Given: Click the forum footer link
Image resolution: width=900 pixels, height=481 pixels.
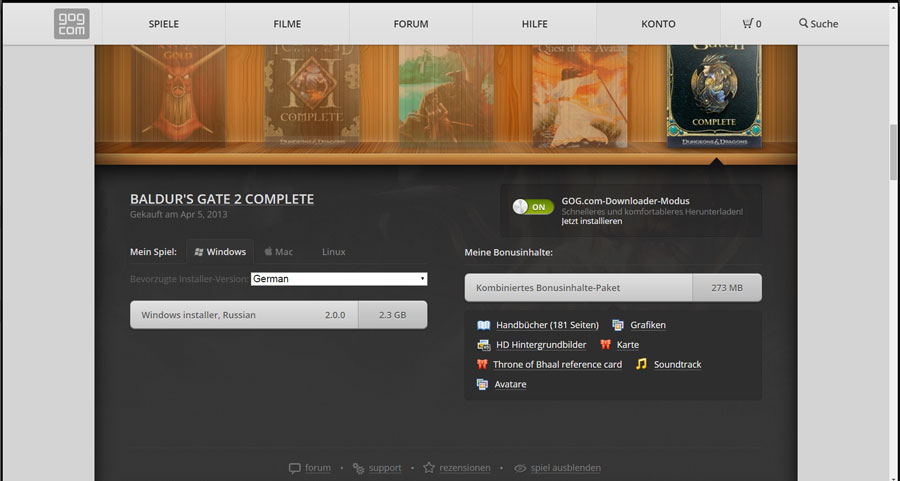Looking at the screenshot, I should click(317, 468).
